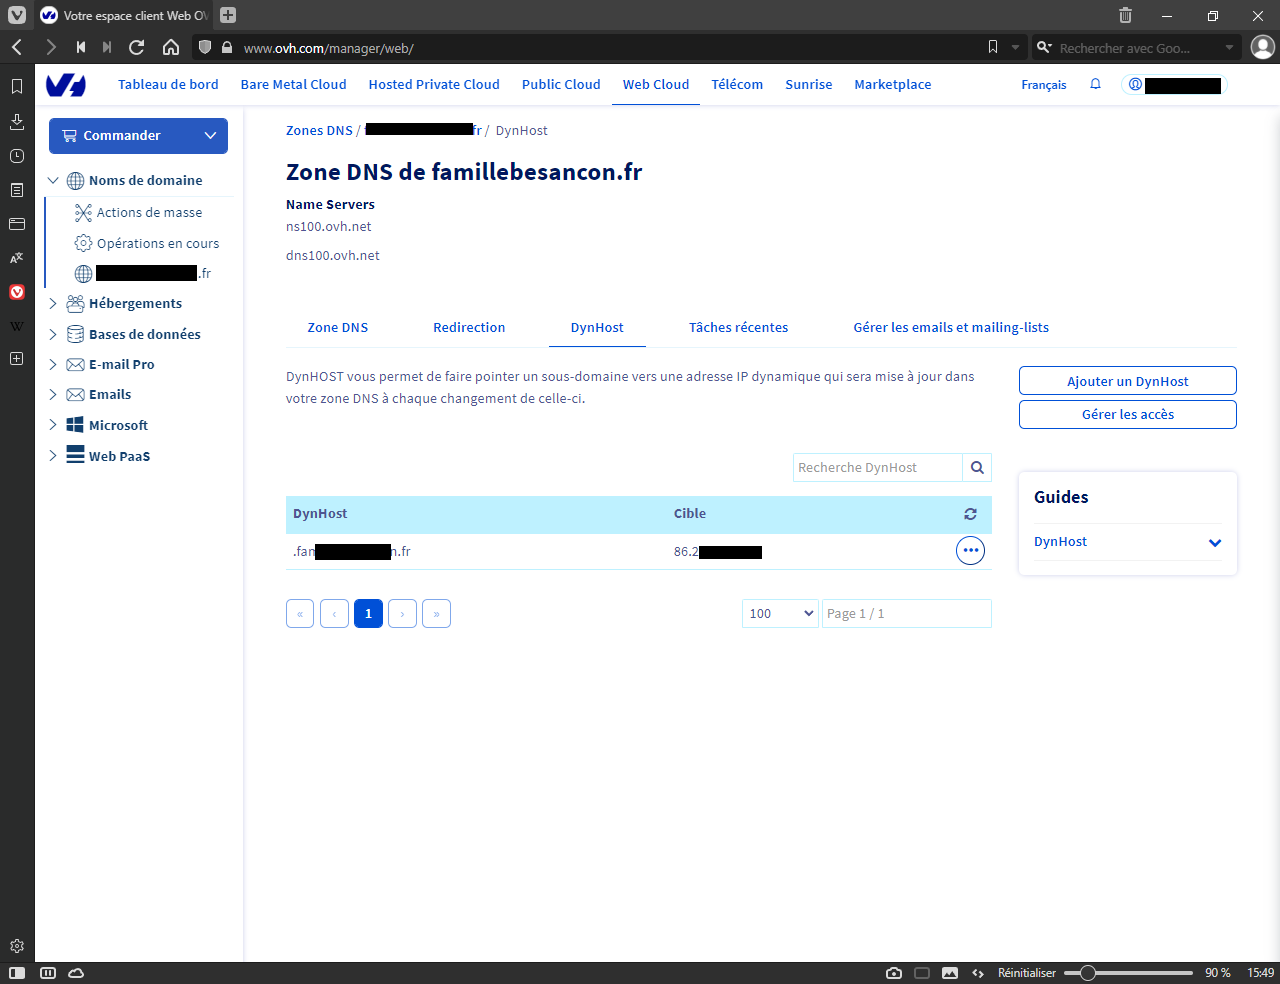Open Vivaldi downloads panel
Screen dimensions: 1280x984
[17, 122]
